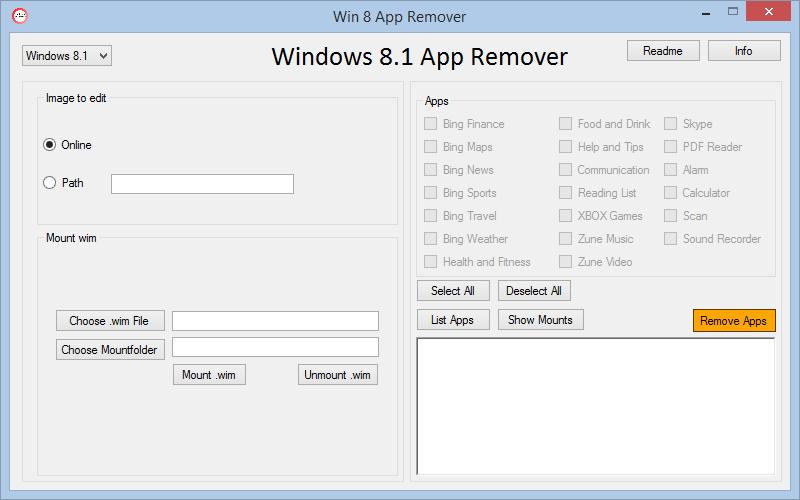This screenshot has width=800, height=500.
Task: Check the Bing Maps checkbox
Action: tap(431, 147)
